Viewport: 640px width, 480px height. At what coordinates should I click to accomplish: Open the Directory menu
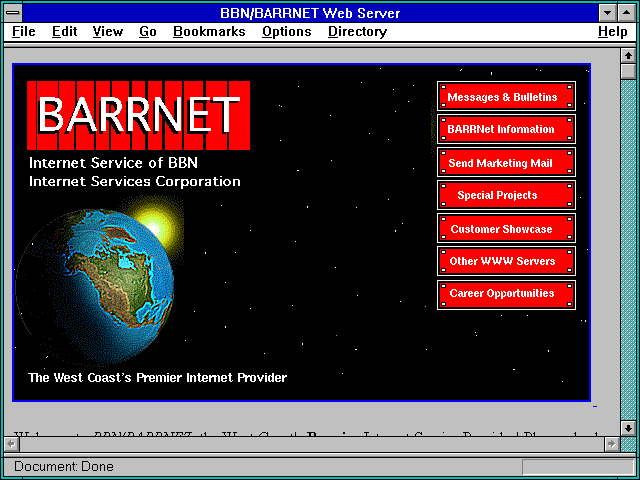click(358, 32)
